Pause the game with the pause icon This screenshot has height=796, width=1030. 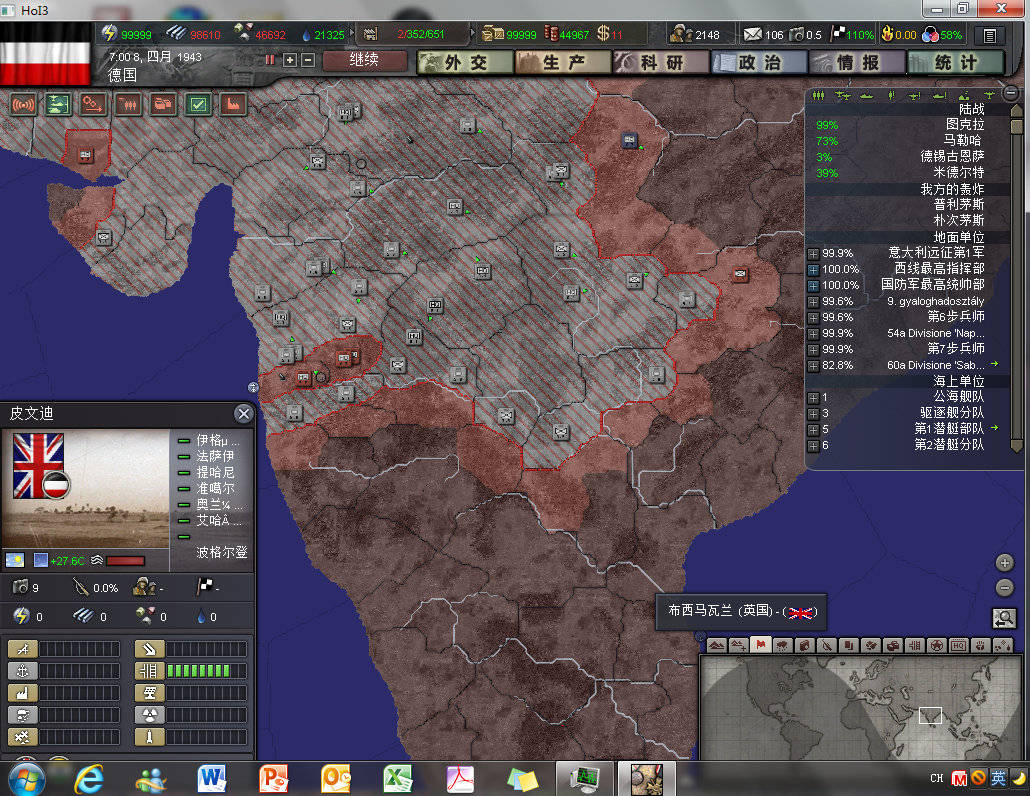click(269, 60)
